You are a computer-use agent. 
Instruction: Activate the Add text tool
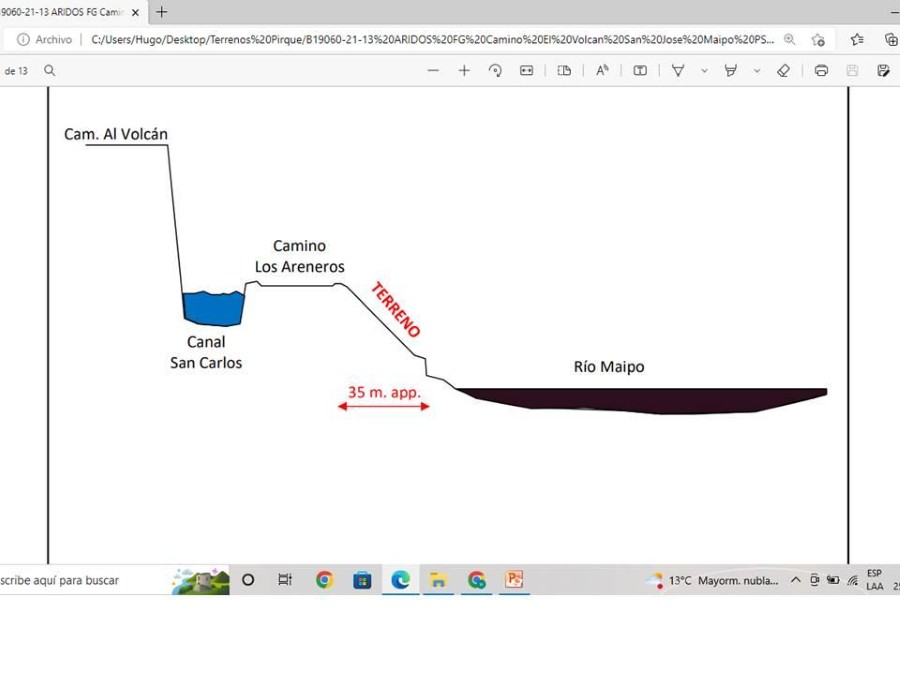pos(640,71)
